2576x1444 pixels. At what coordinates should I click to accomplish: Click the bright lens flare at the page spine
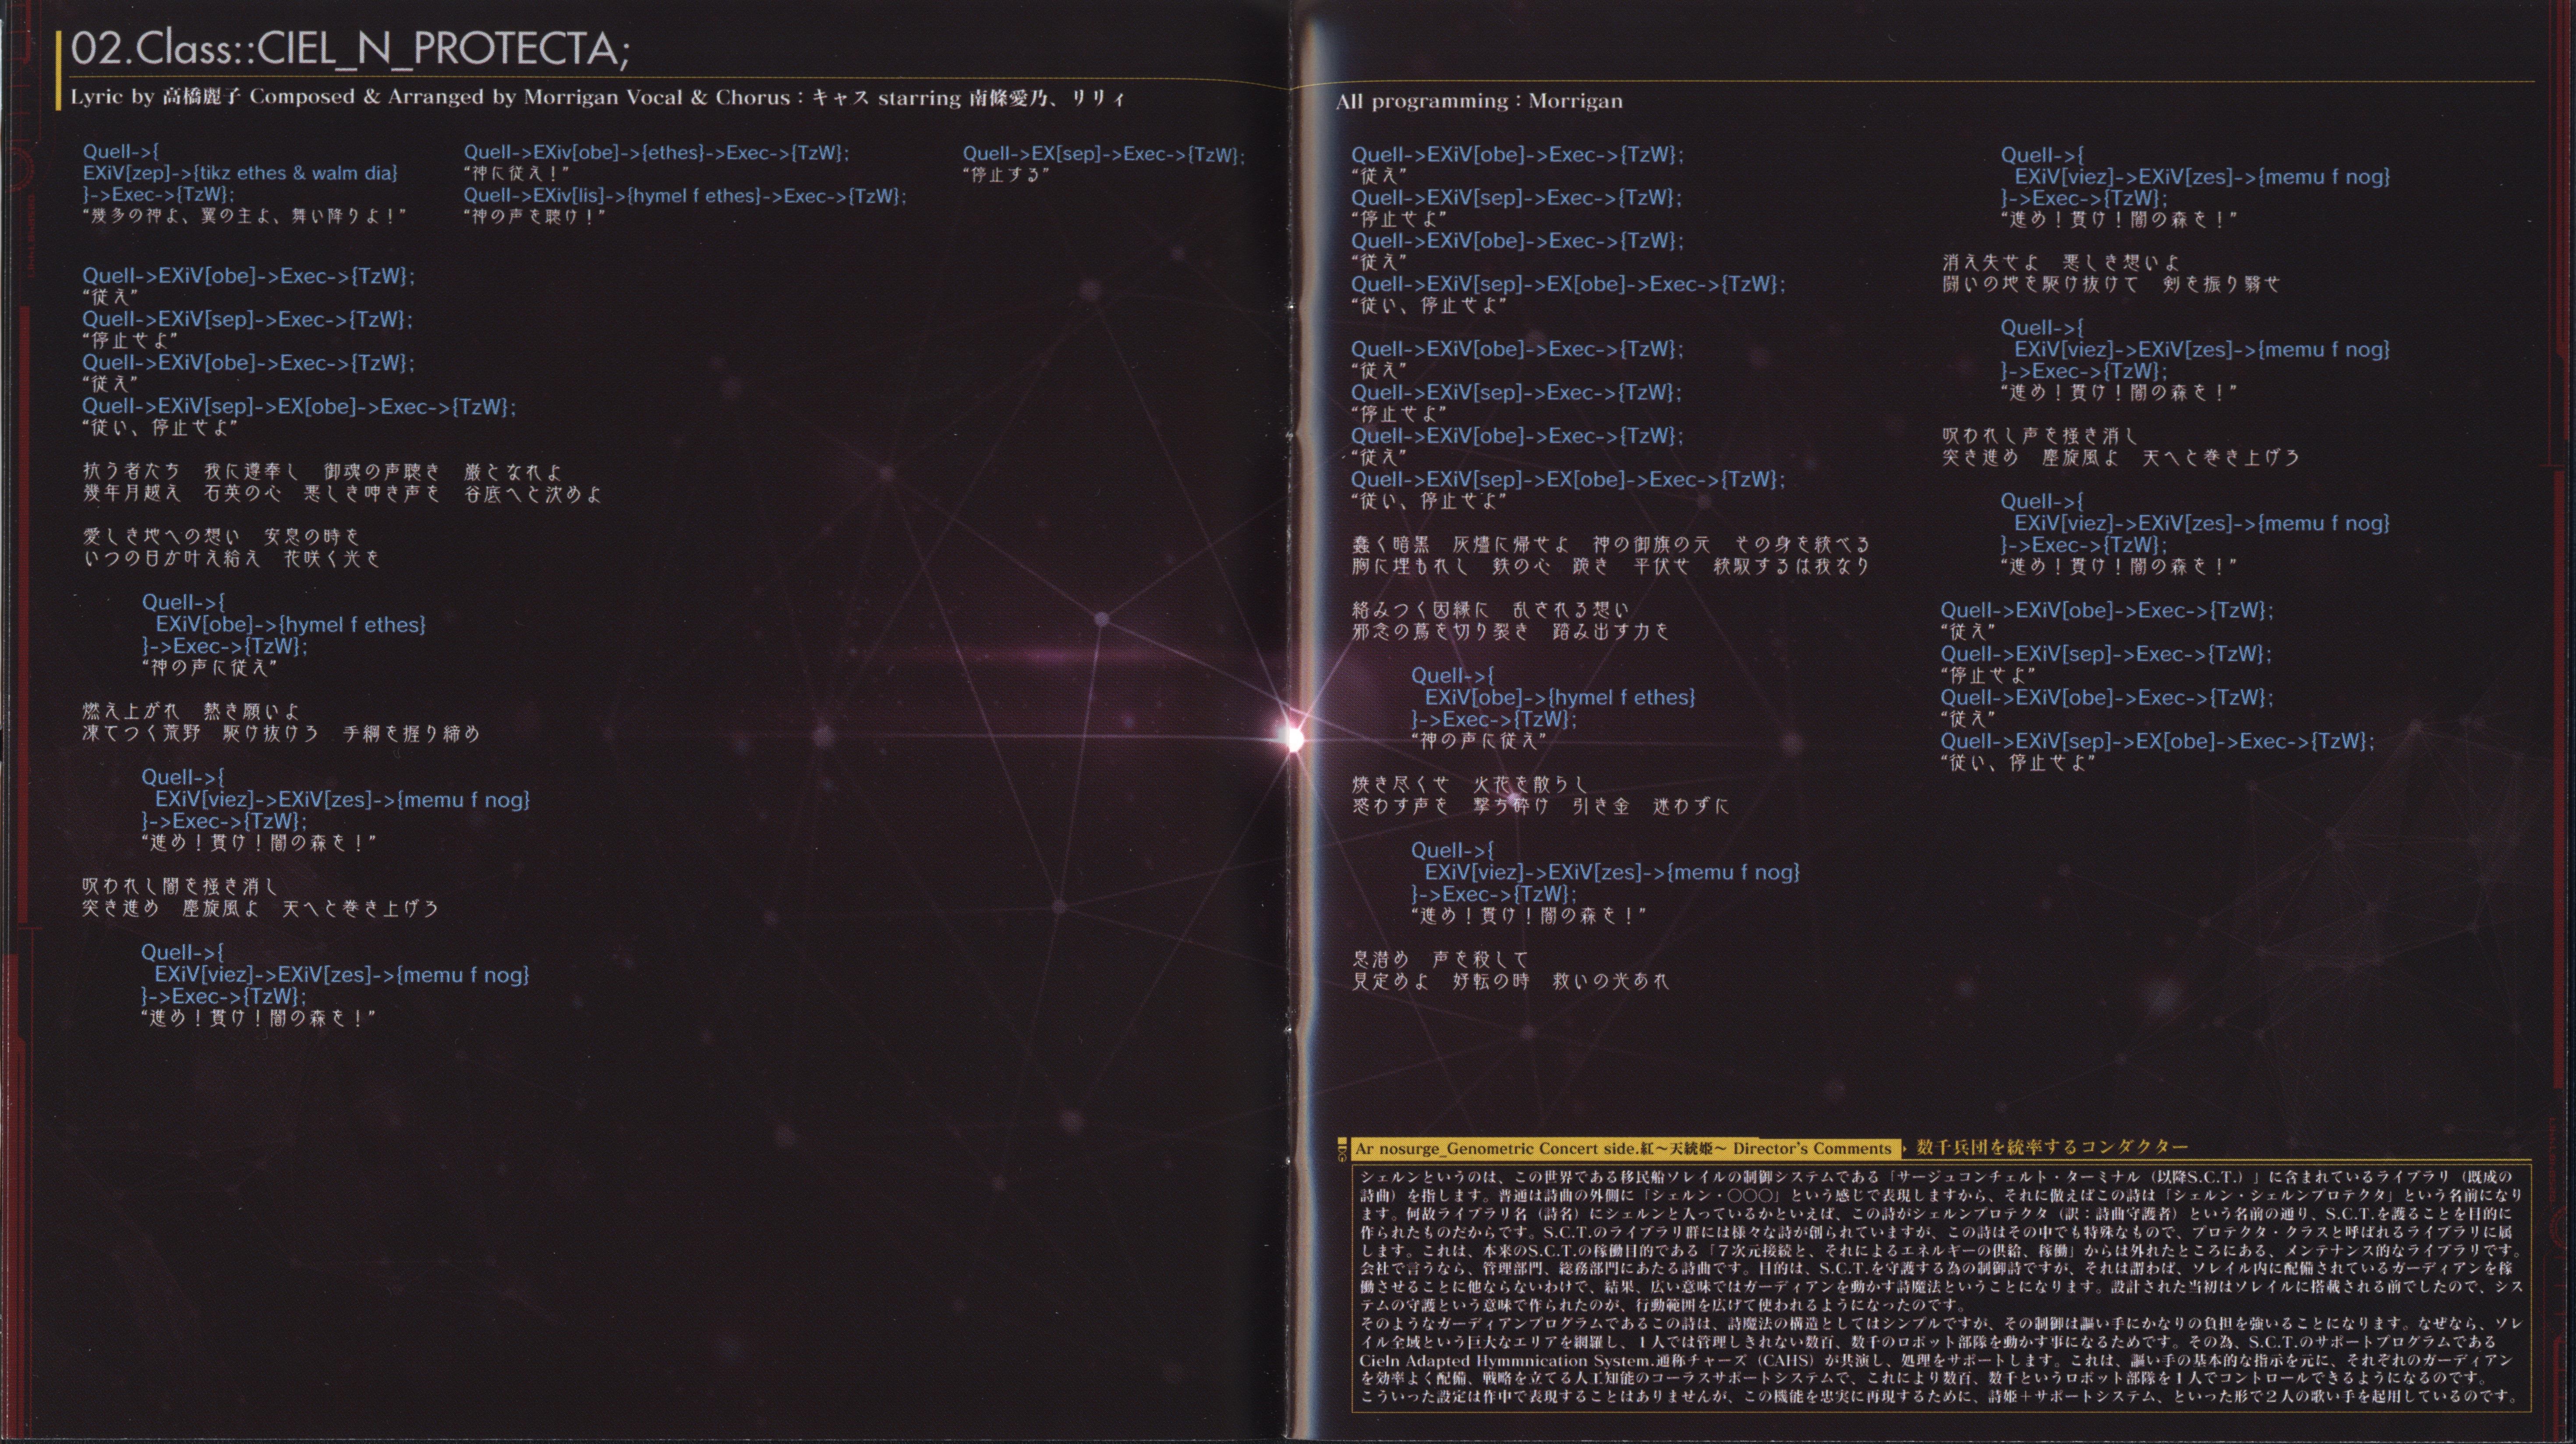click(1294, 739)
